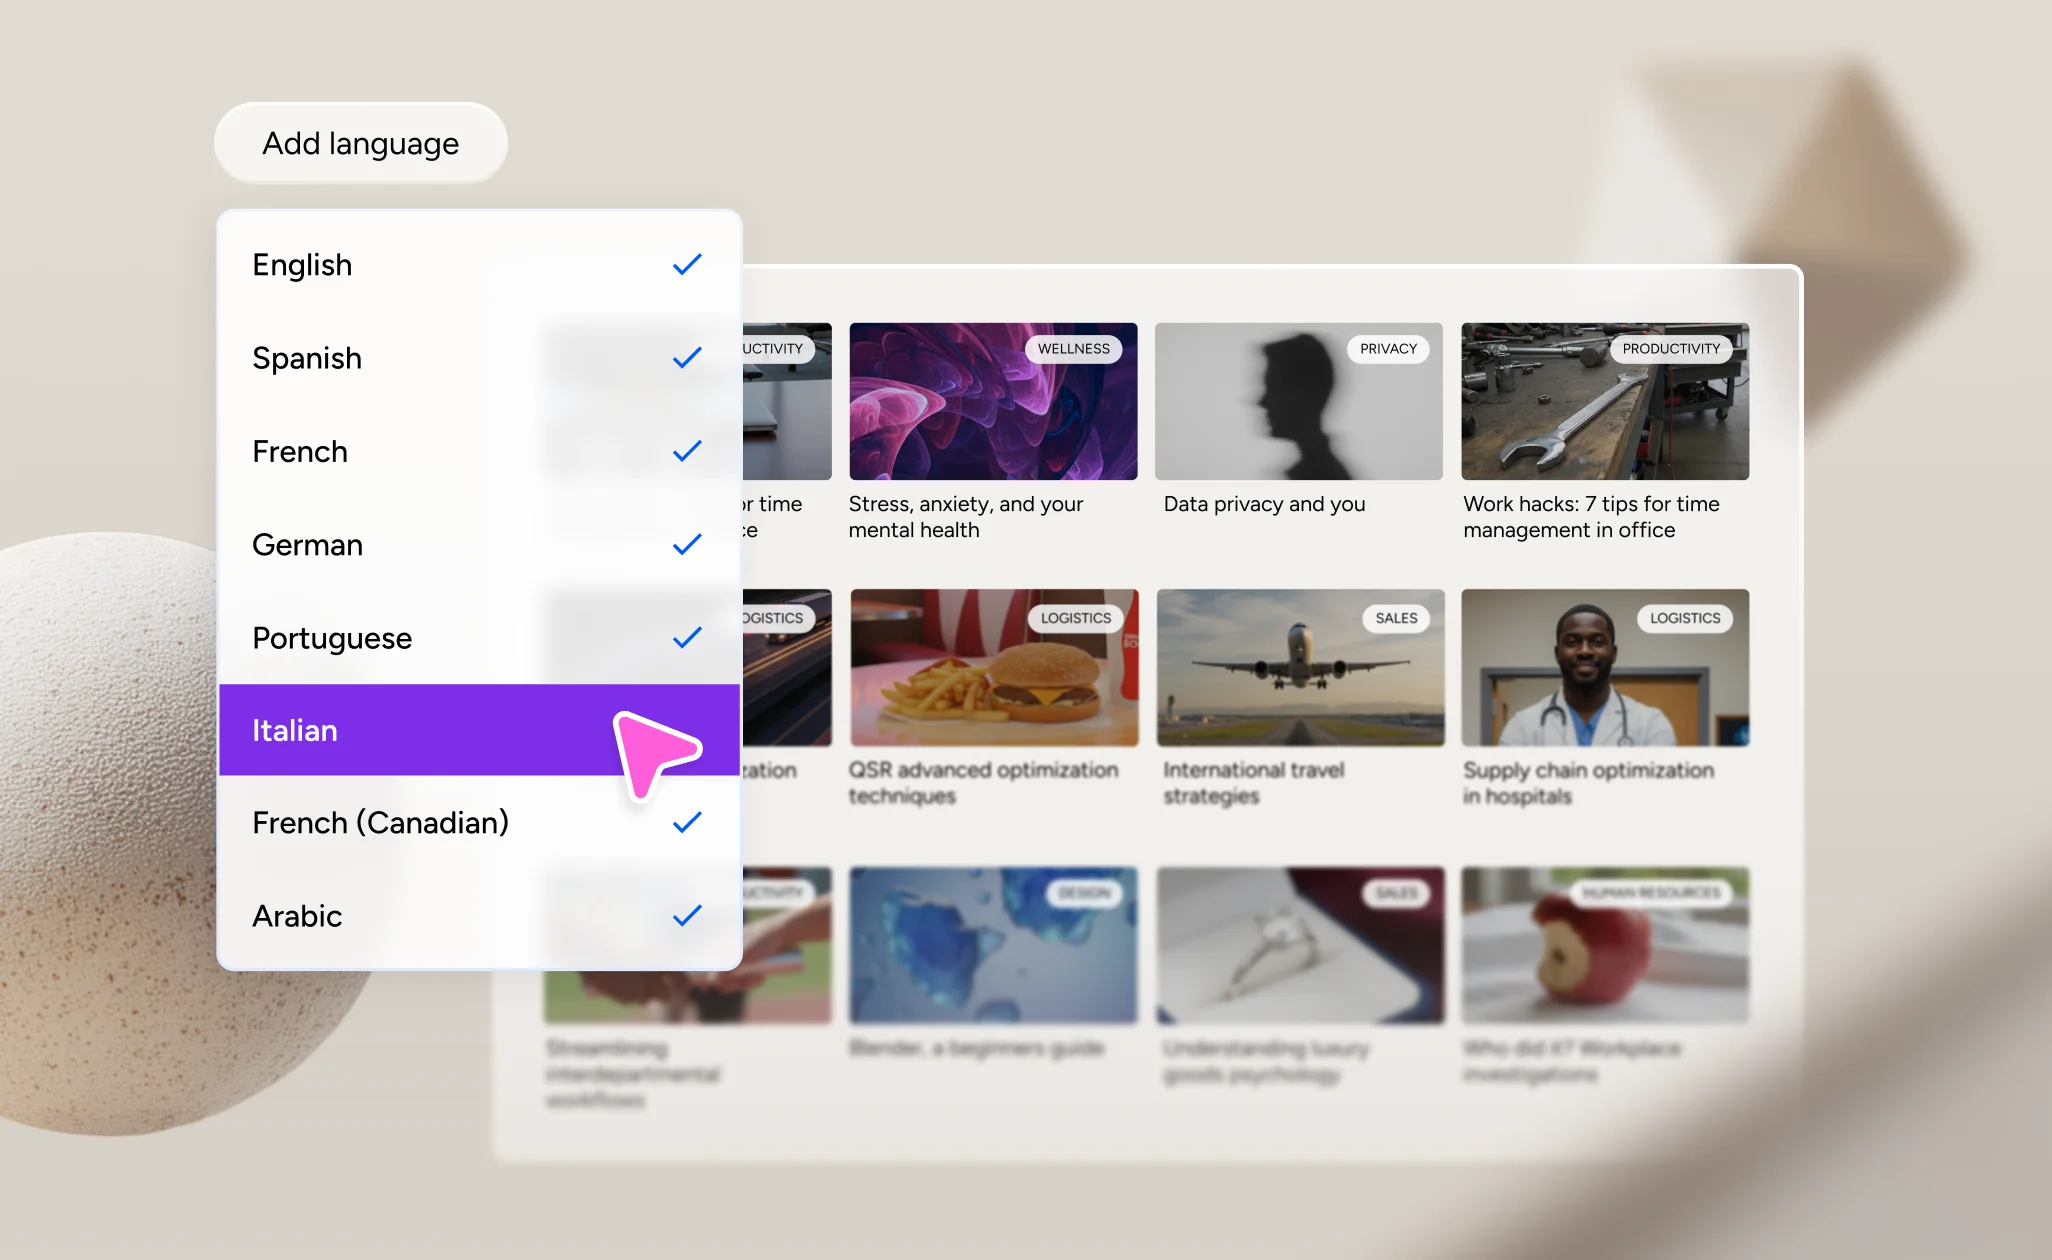Select the Arabic language label
The height and width of the screenshot is (1260, 2052).
point(297,916)
